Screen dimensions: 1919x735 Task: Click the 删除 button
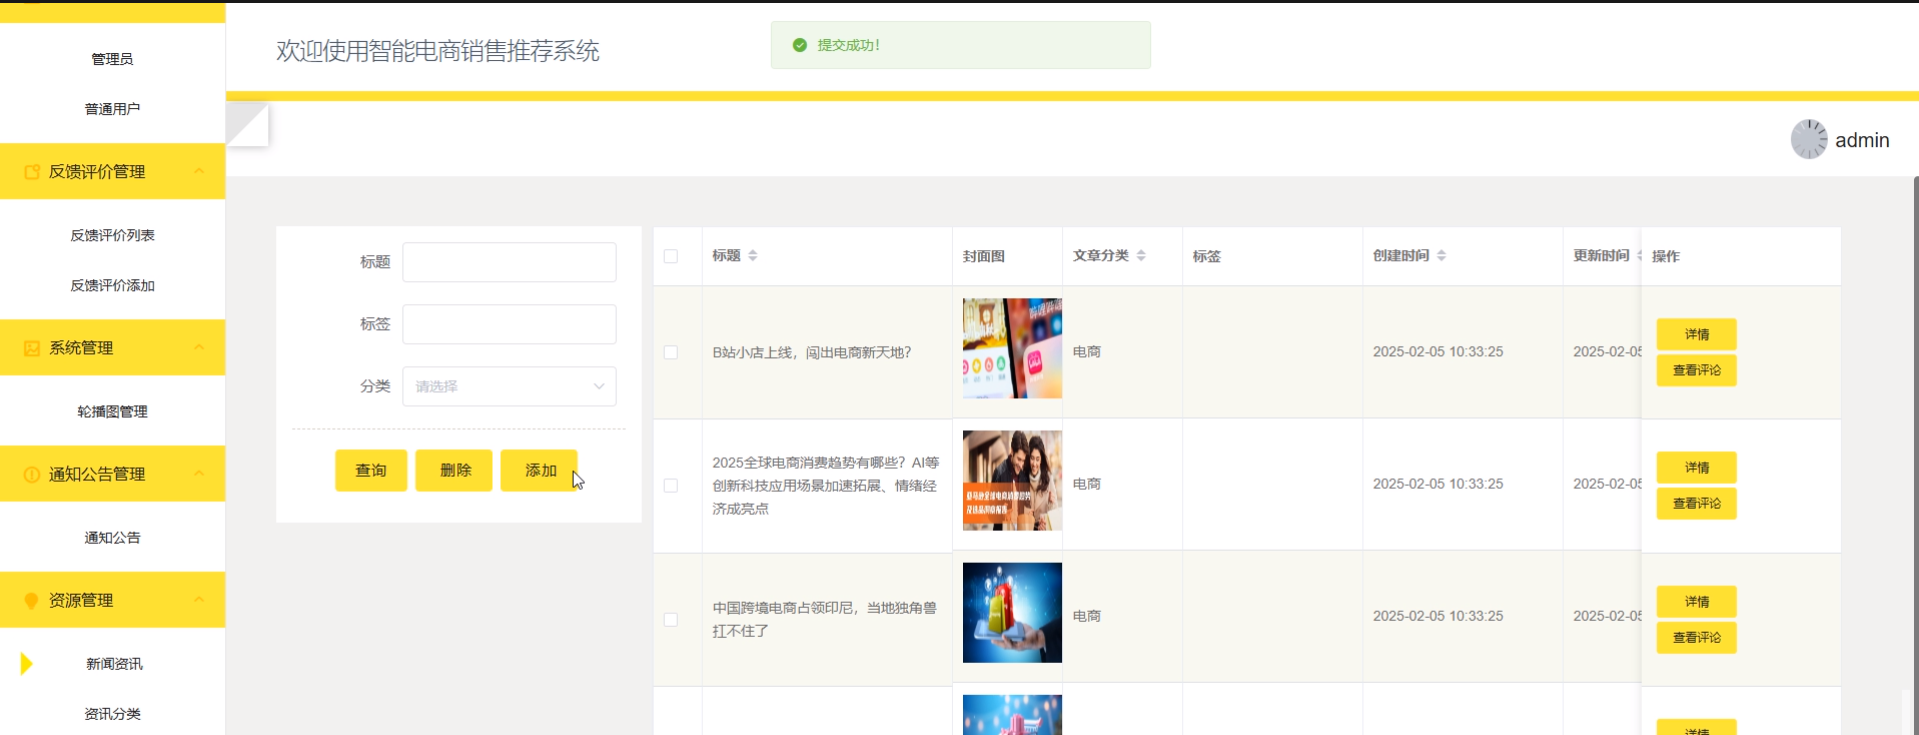point(454,470)
